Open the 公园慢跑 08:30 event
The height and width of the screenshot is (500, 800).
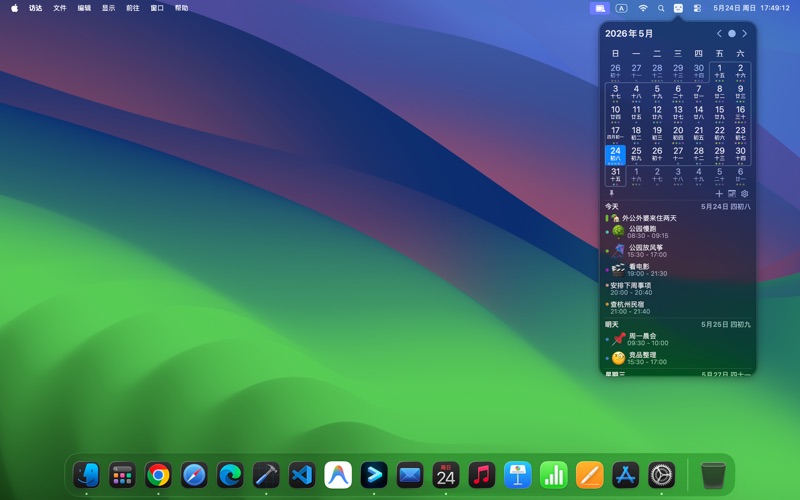[x=678, y=232]
